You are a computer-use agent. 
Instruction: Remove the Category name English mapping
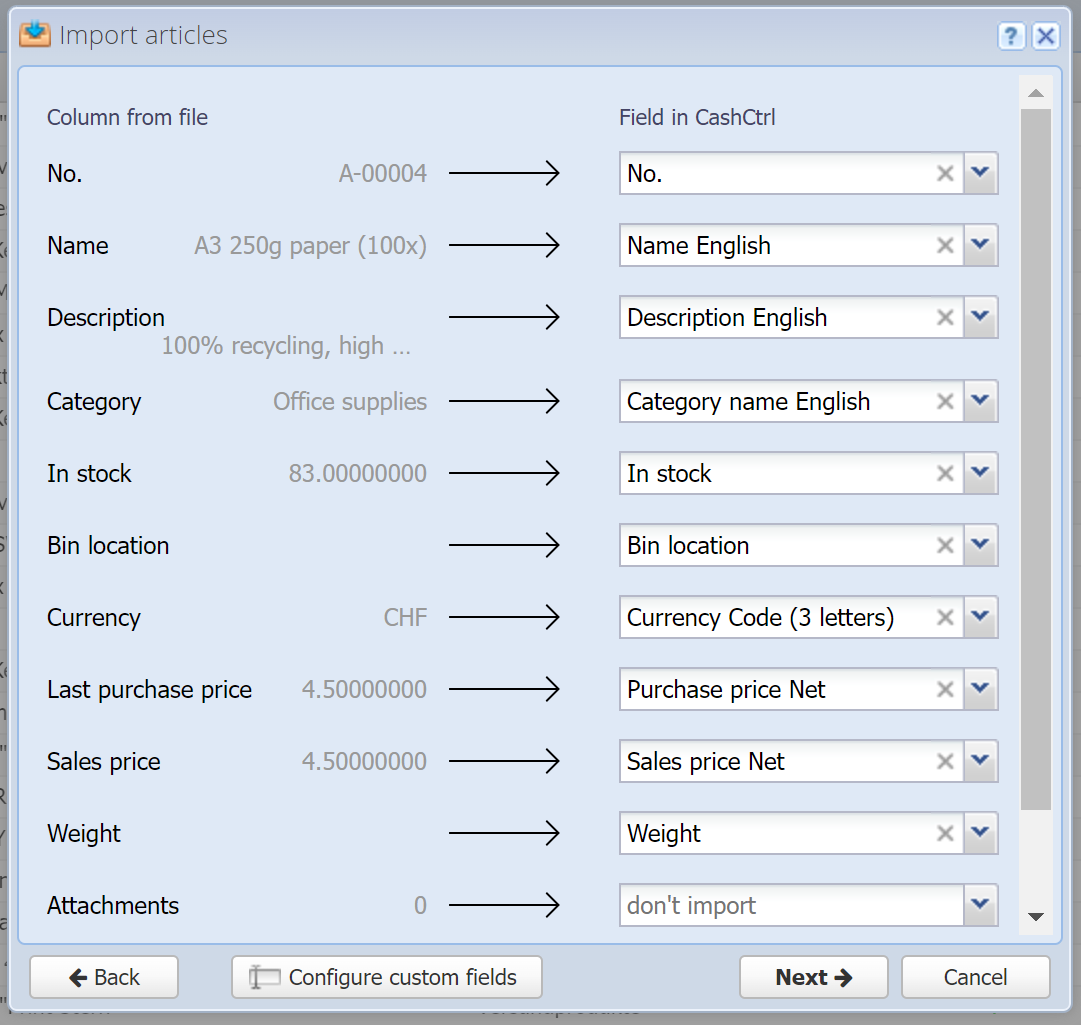coord(945,402)
